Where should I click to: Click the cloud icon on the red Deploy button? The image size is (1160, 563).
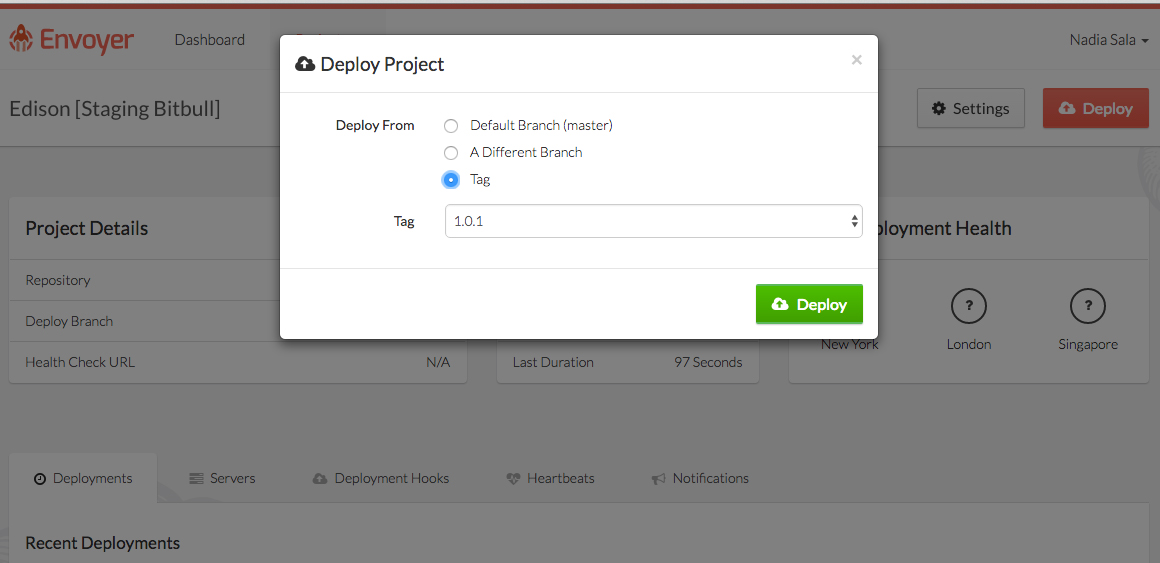click(x=1067, y=109)
